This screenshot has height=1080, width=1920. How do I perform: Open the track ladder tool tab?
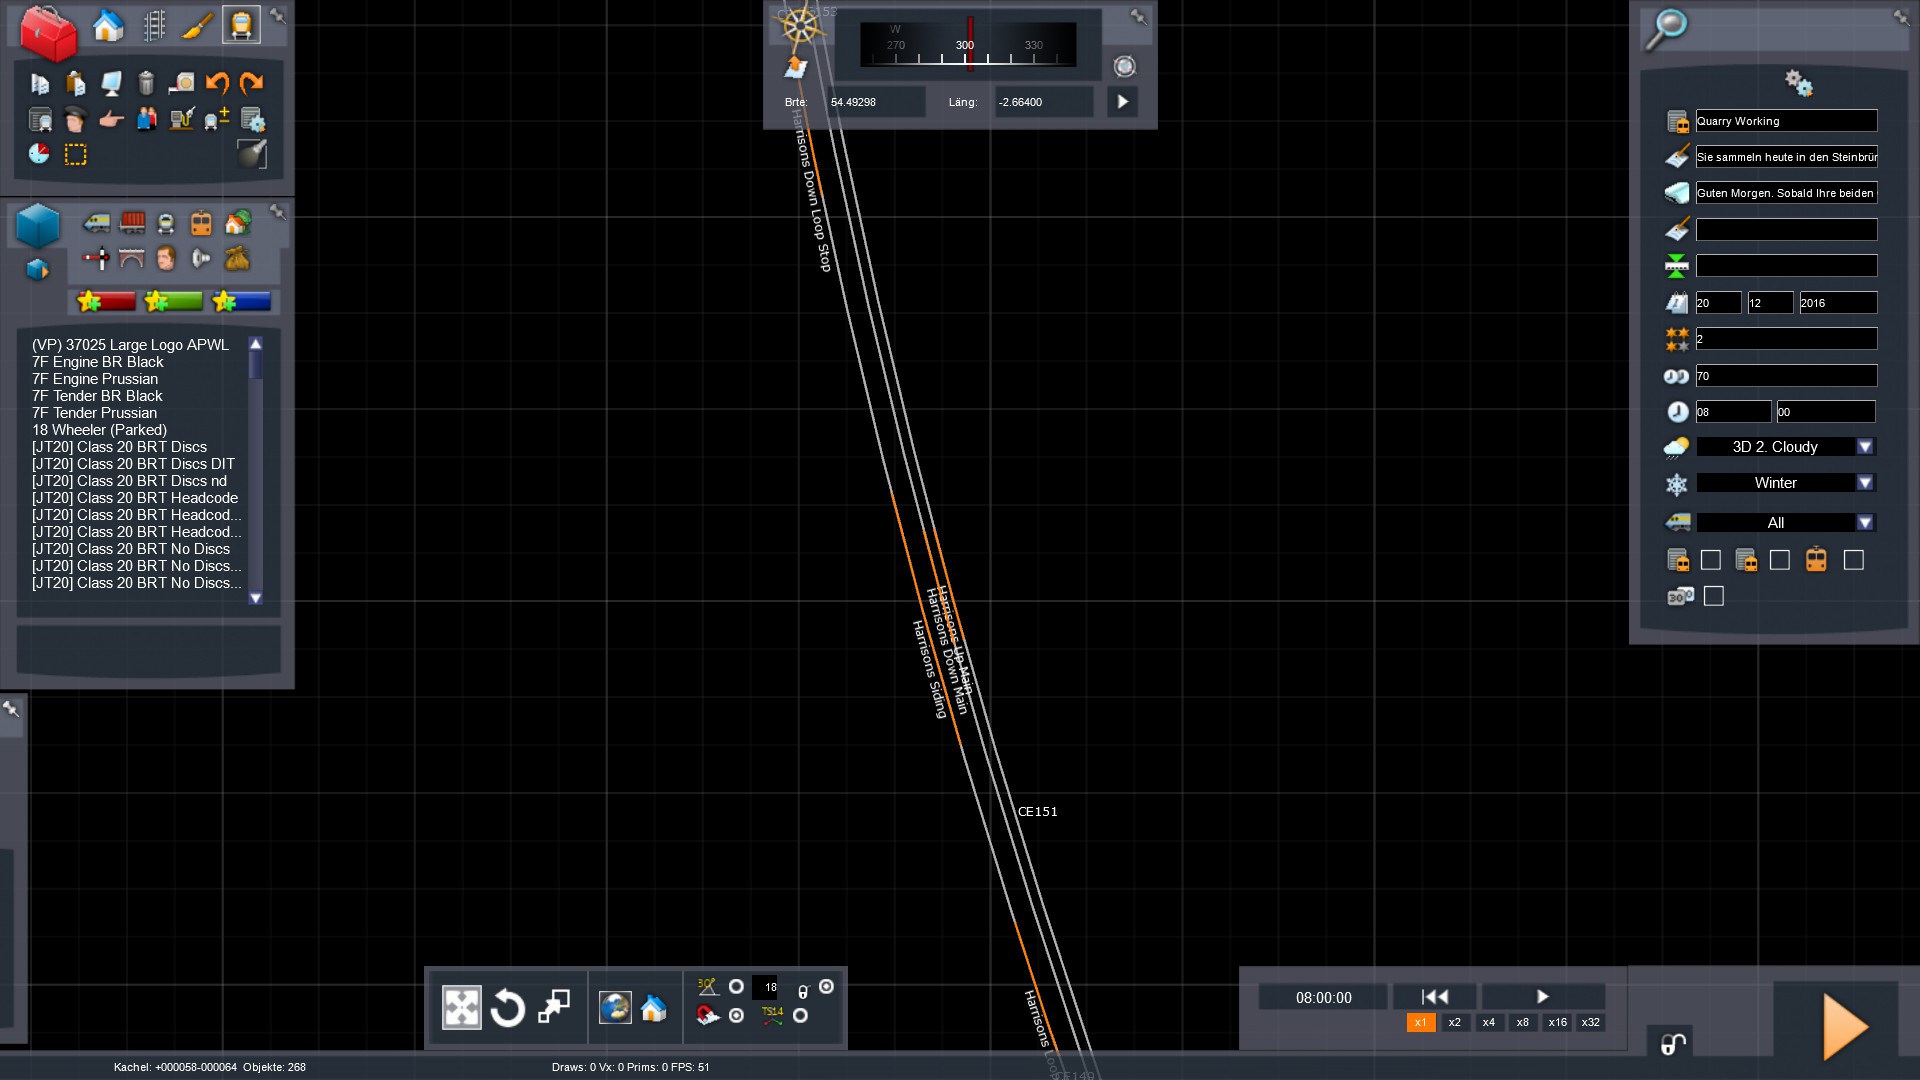click(153, 26)
